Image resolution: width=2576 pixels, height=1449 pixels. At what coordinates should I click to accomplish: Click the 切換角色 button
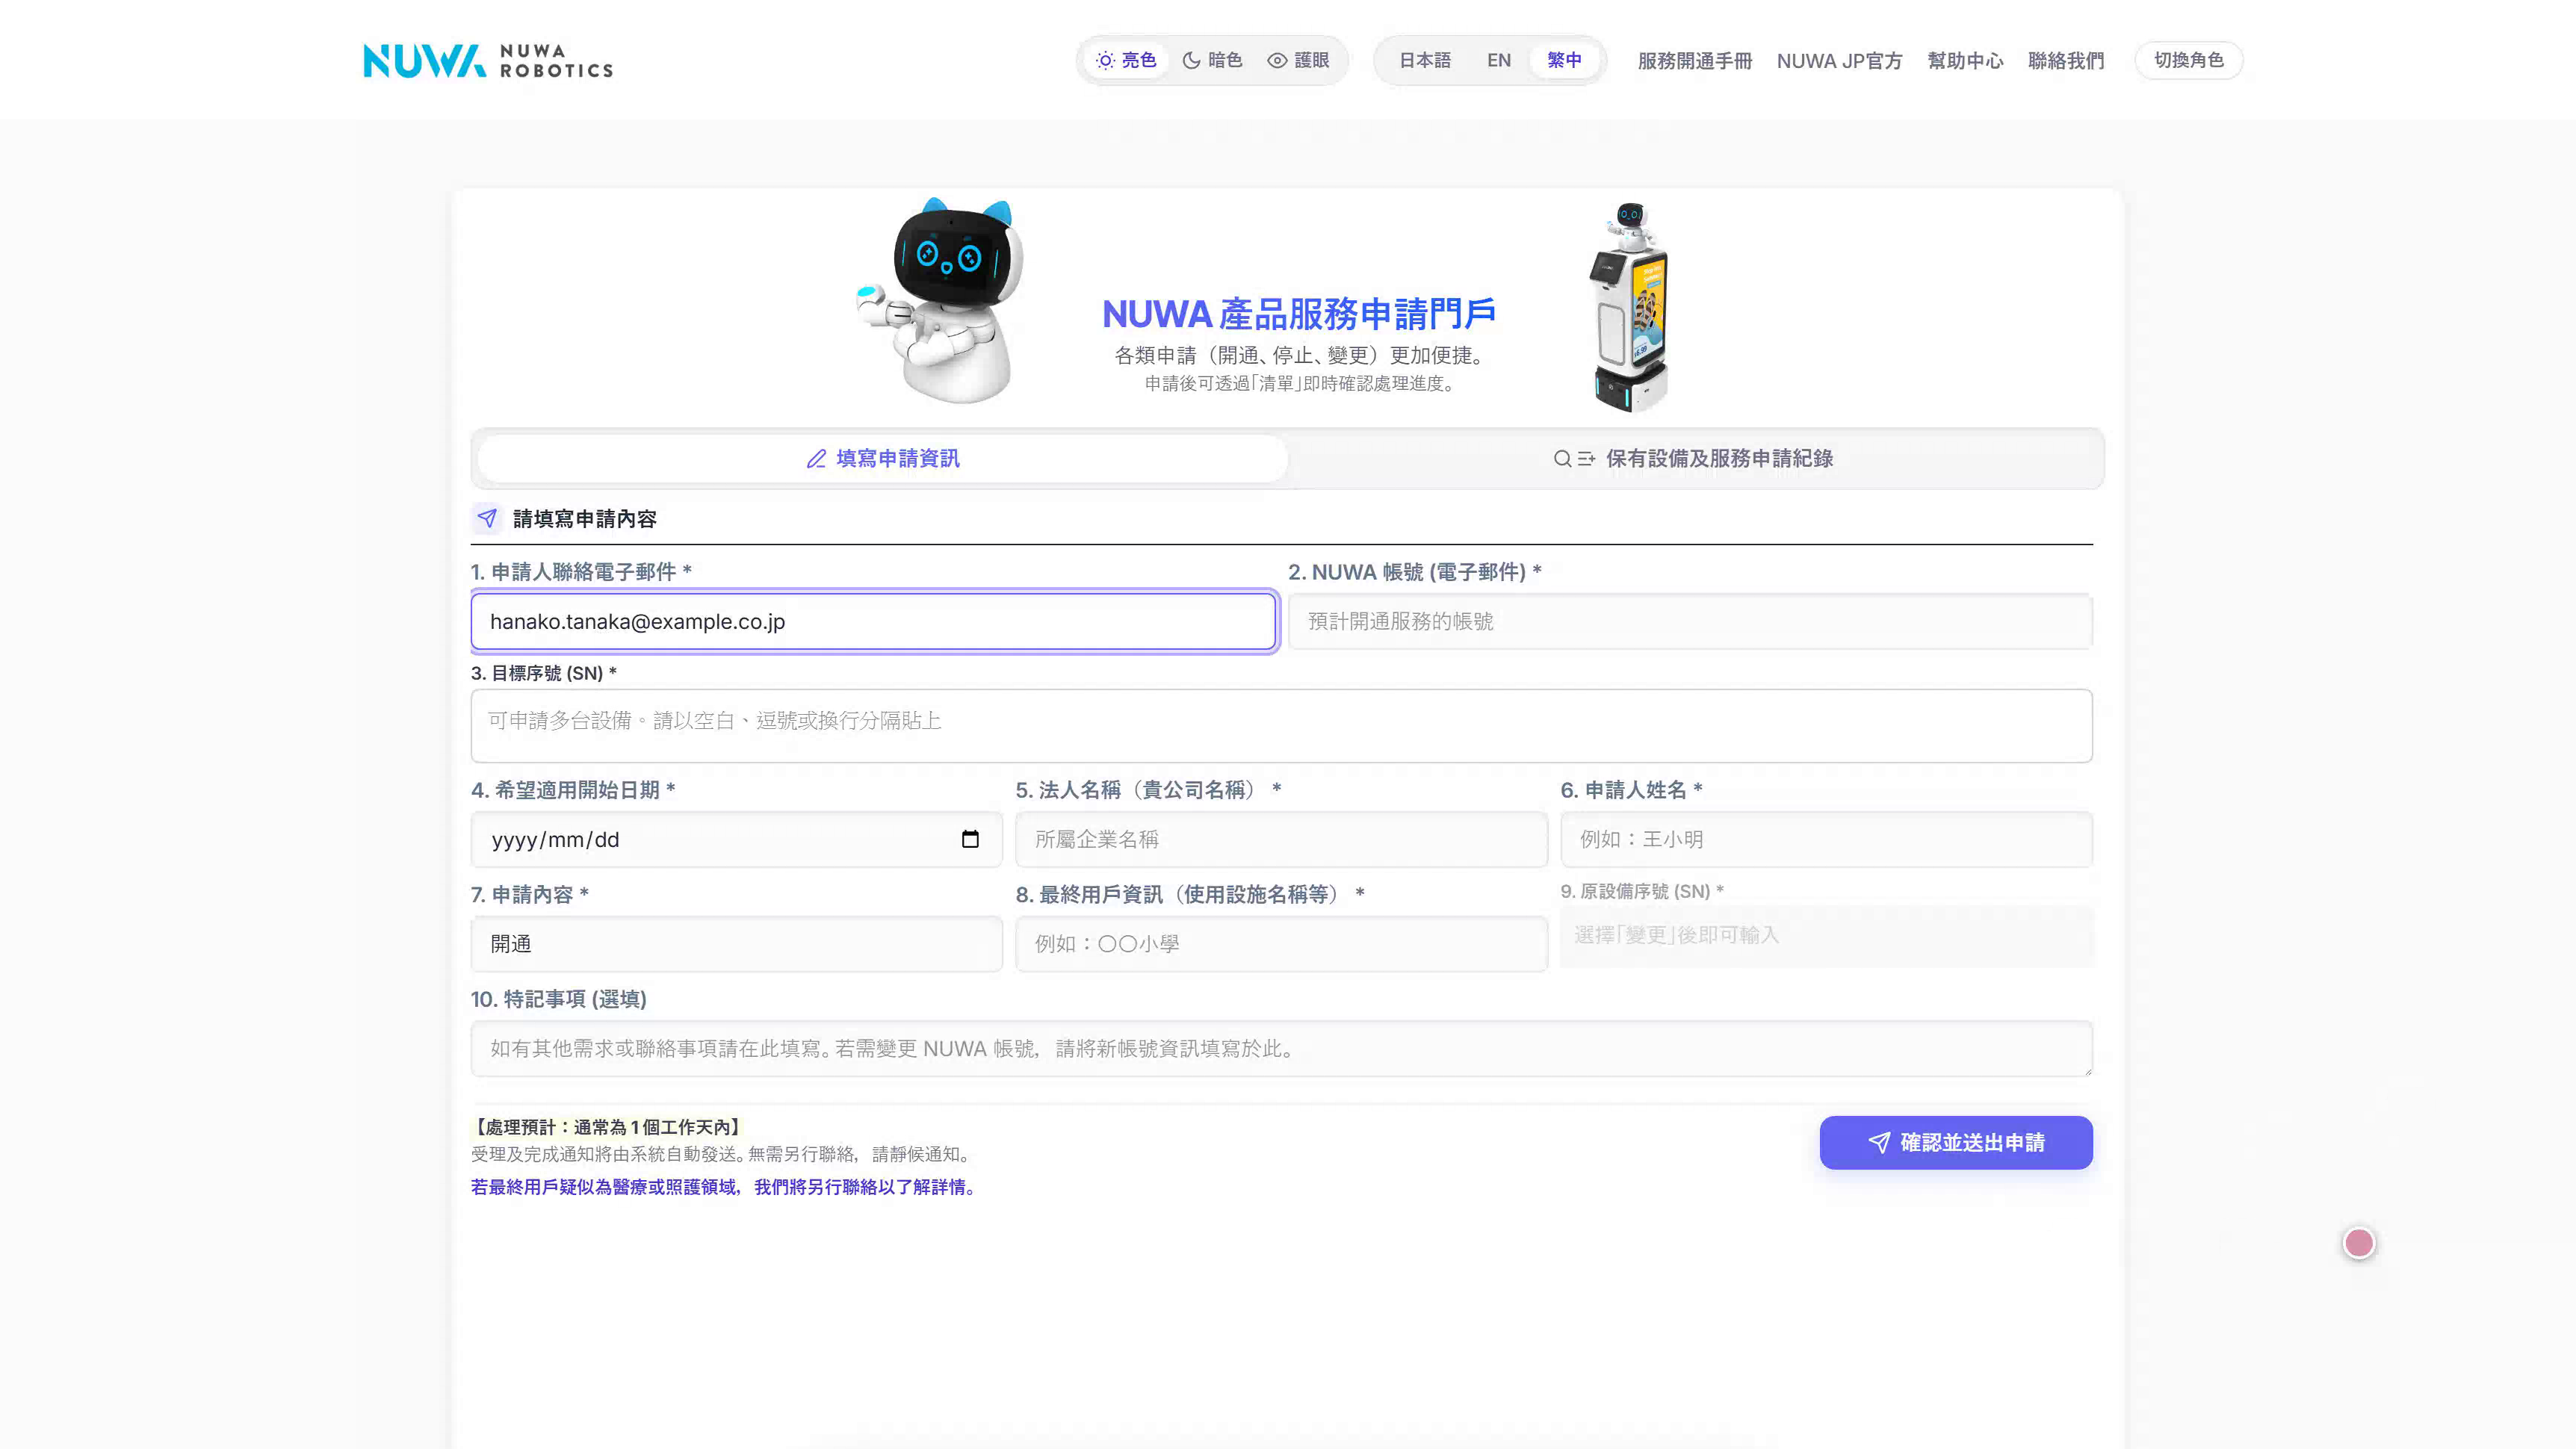tap(2188, 60)
